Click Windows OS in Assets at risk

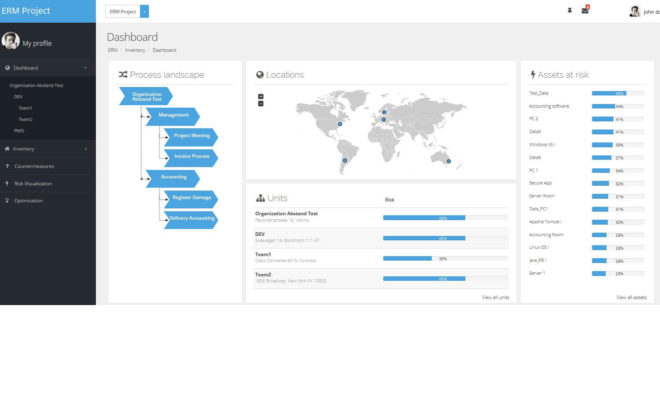tap(542, 145)
